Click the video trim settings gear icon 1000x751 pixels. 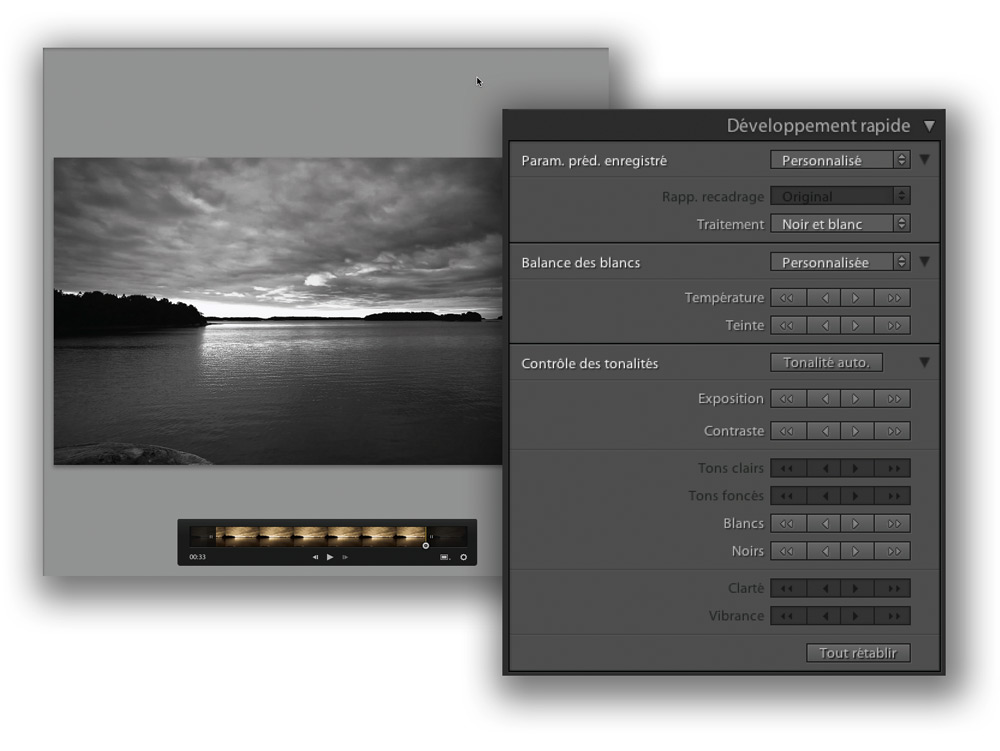[464, 557]
